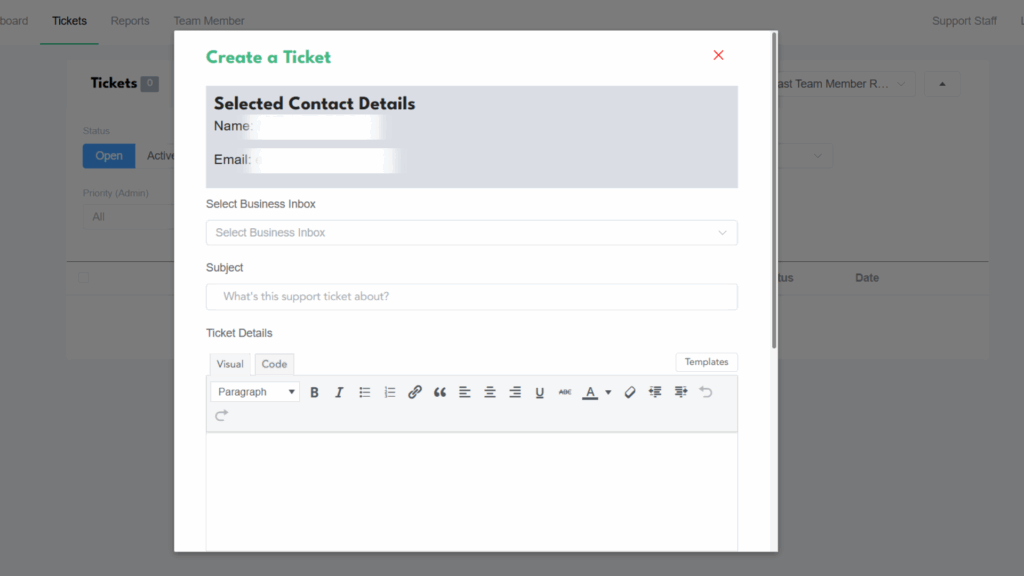Apply strikethrough formatting

[x=565, y=393]
